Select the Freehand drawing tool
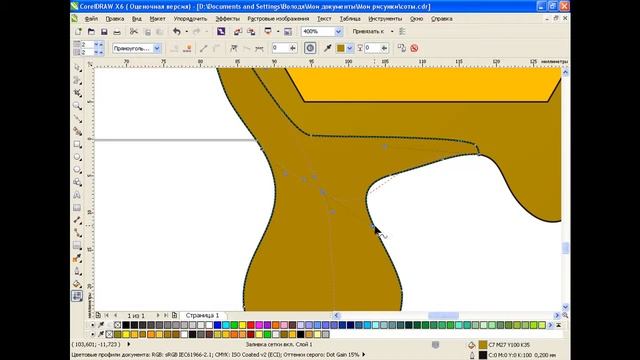The width and height of the screenshot is (640, 360). pos(77,119)
